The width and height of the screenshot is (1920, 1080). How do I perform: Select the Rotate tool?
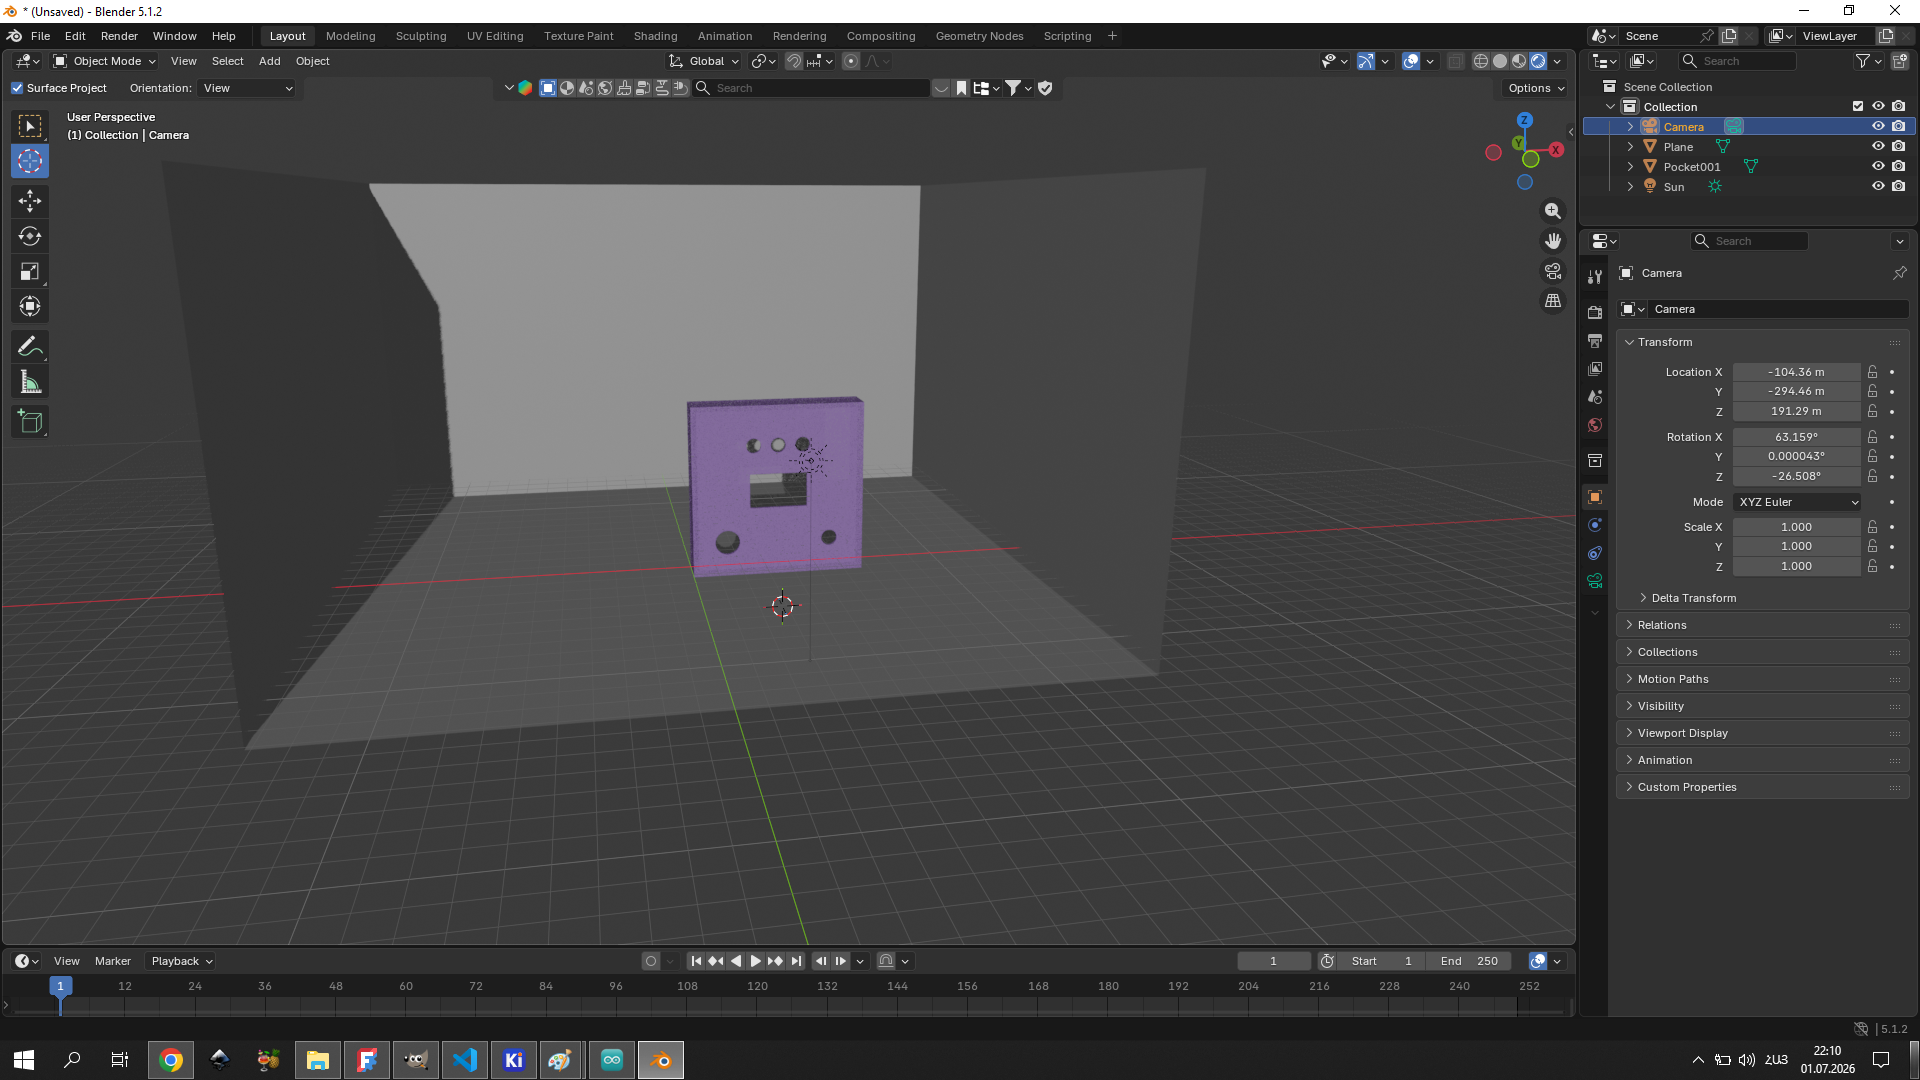(30, 236)
